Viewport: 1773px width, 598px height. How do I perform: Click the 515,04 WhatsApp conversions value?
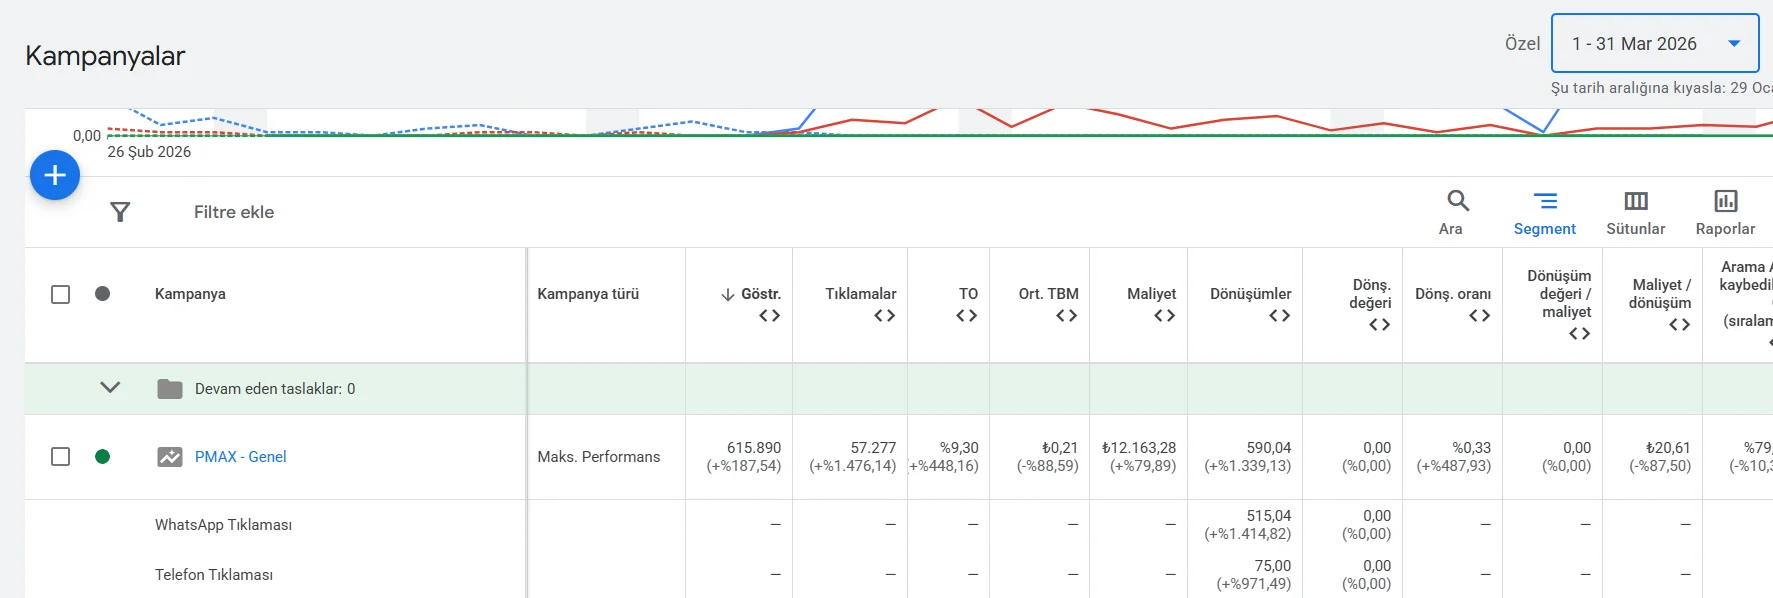click(1269, 516)
